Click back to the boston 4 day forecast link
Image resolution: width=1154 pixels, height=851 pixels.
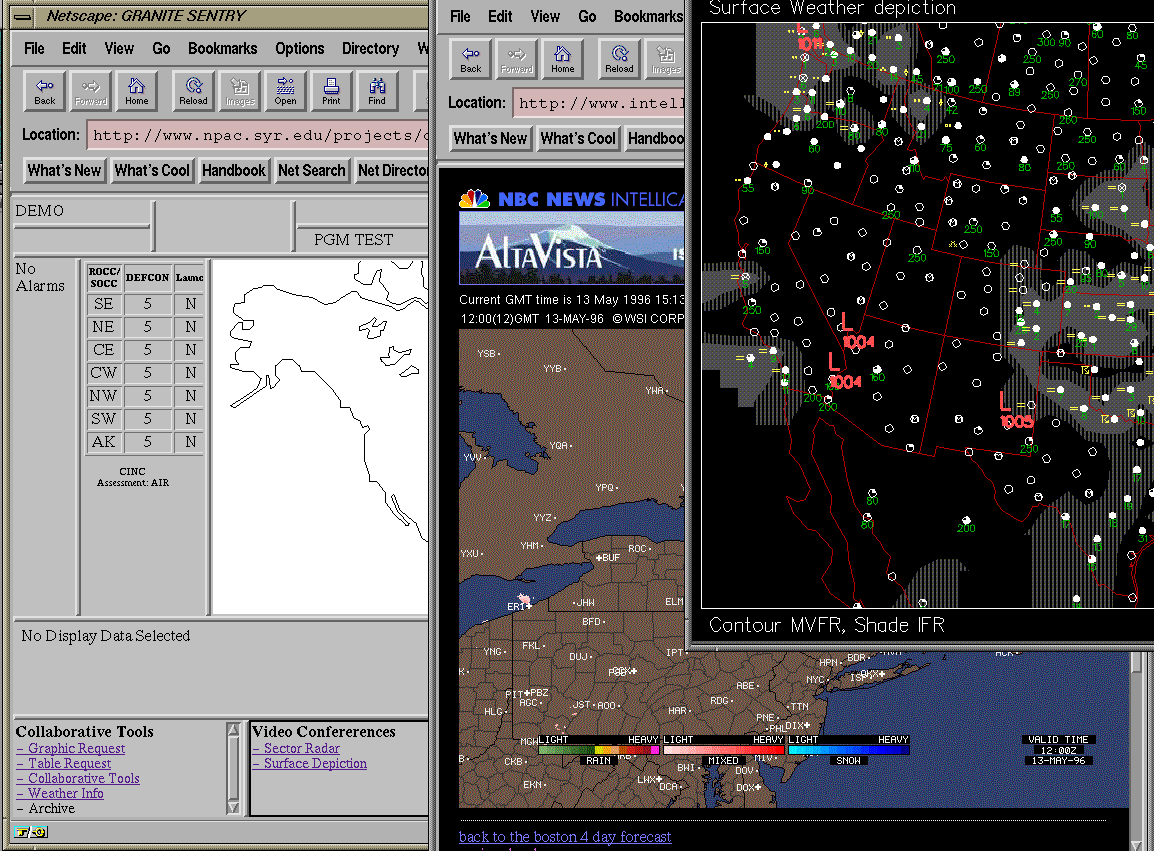pyautogui.click(x=565, y=836)
